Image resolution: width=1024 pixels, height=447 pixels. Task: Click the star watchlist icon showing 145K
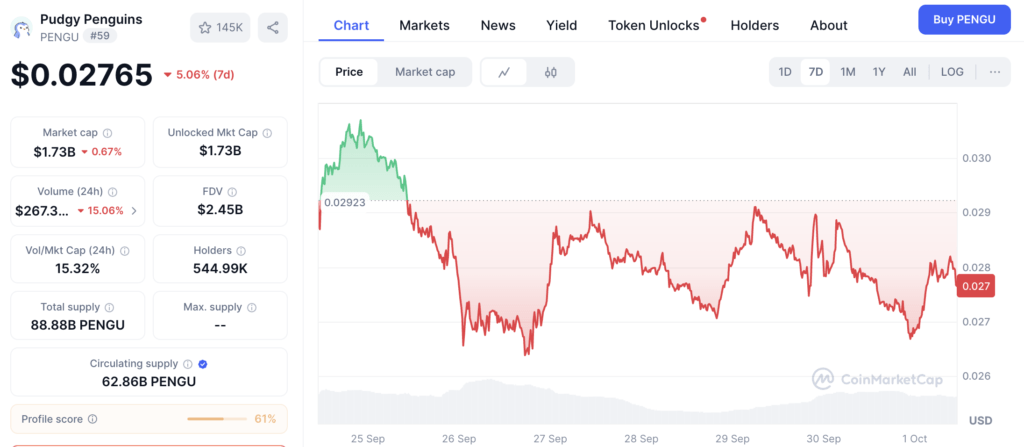(220, 27)
